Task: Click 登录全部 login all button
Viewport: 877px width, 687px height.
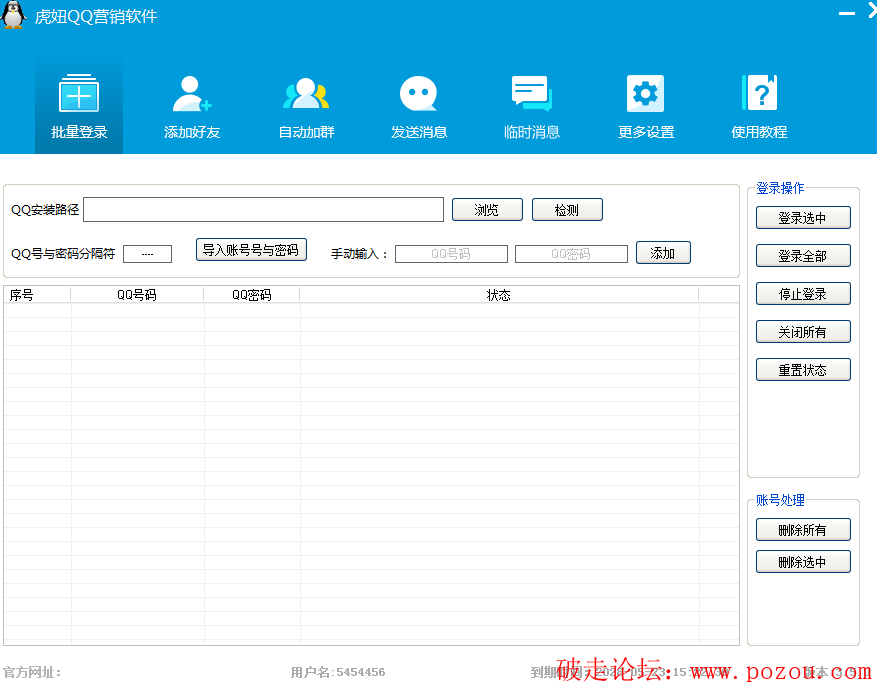Action: point(803,256)
